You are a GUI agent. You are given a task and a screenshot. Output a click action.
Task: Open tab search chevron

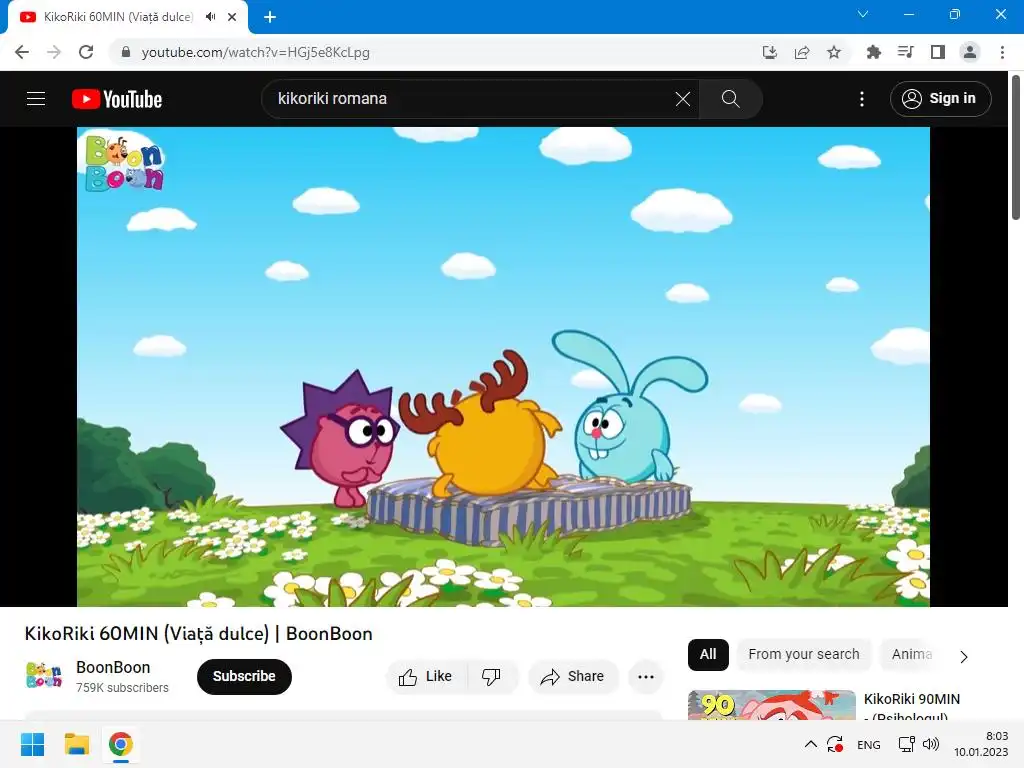click(863, 14)
